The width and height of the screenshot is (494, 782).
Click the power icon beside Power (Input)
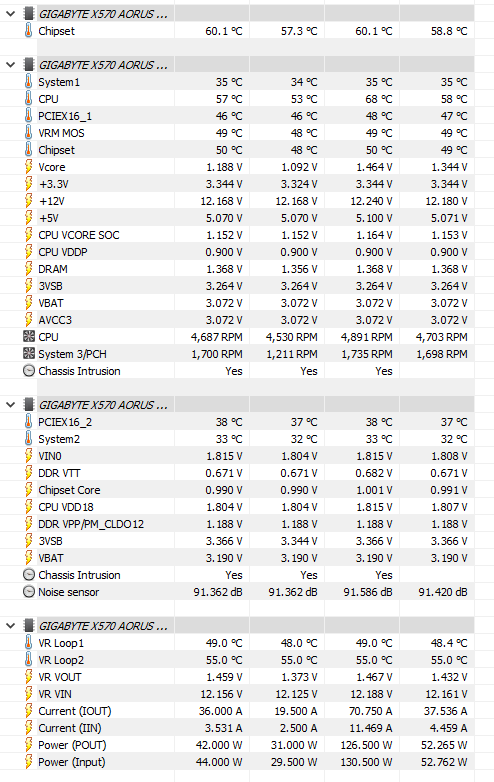(x=29, y=762)
